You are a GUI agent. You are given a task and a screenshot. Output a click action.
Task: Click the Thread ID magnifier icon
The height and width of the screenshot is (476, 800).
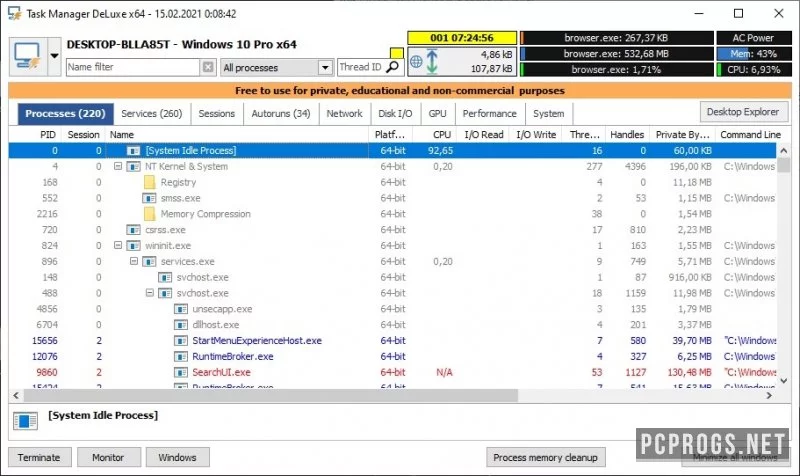392,67
